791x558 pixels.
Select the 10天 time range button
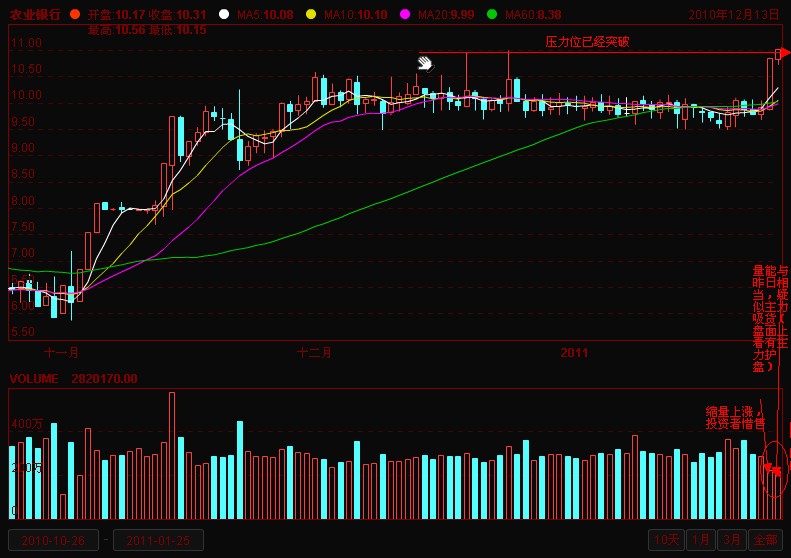[666, 540]
